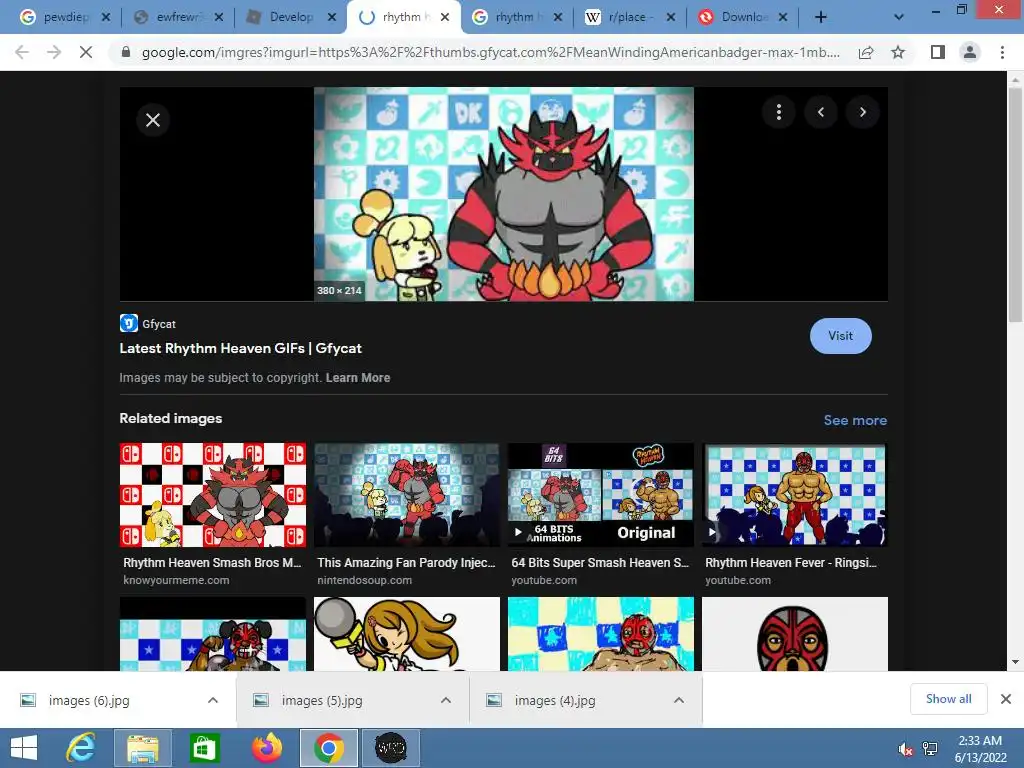Open the three-dot options menu on the image preview
Viewport: 1024px width, 768px height.
point(778,112)
